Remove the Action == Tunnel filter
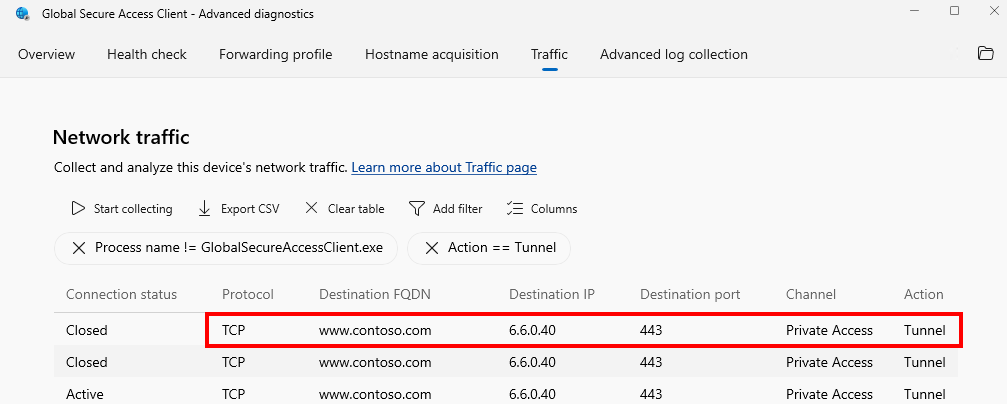Image resolution: width=1007 pixels, height=404 pixels. [x=432, y=248]
